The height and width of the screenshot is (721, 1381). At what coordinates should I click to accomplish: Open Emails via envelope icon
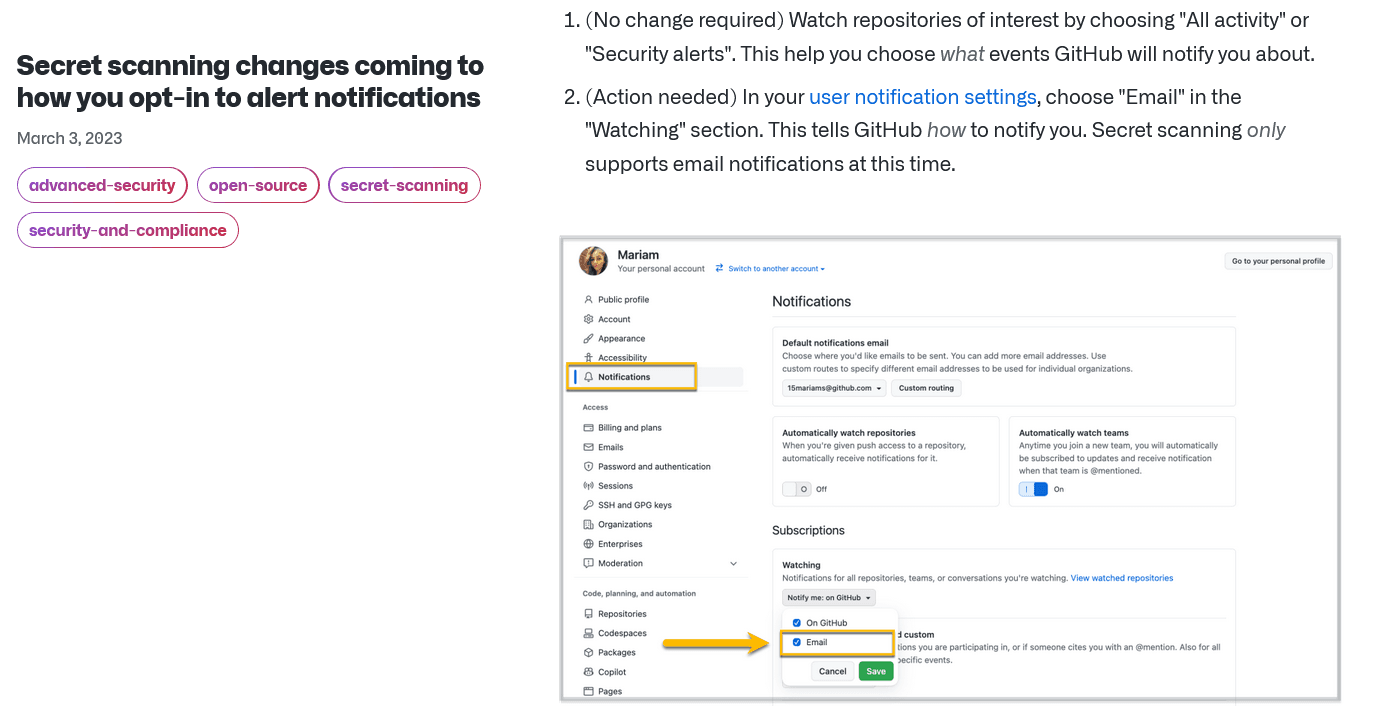click(x=589, y=447)
